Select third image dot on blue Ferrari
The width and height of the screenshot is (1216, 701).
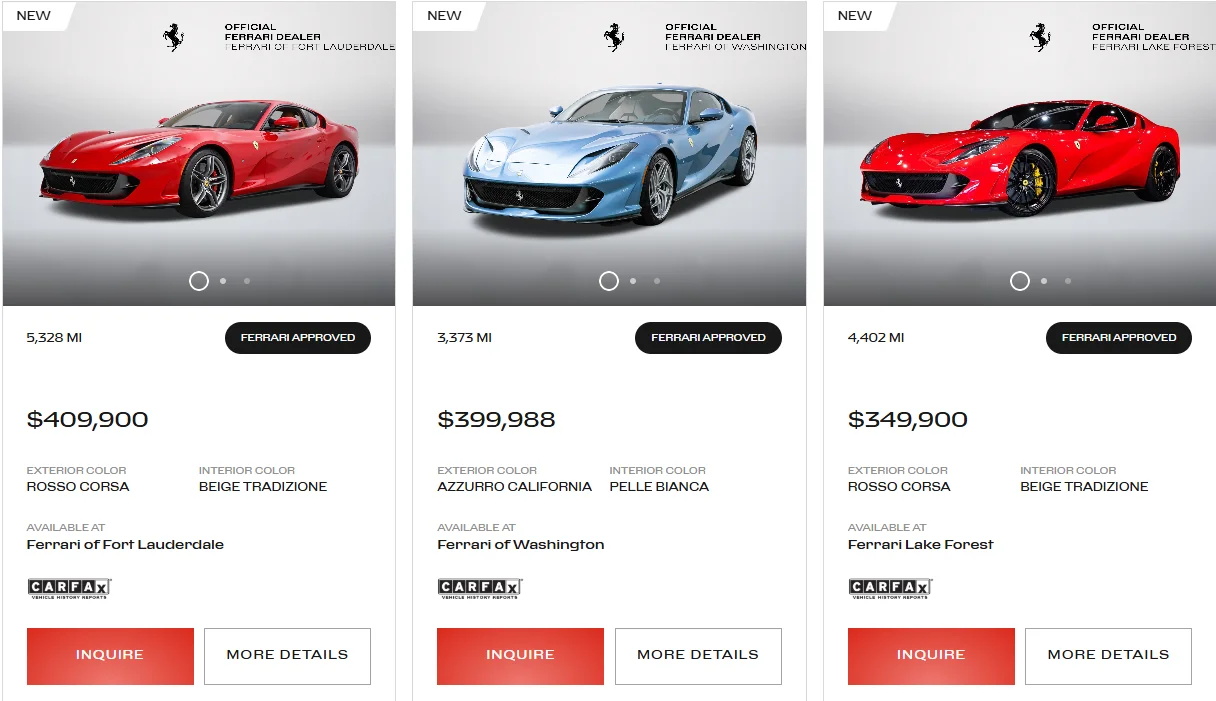(x=657, y=281)
